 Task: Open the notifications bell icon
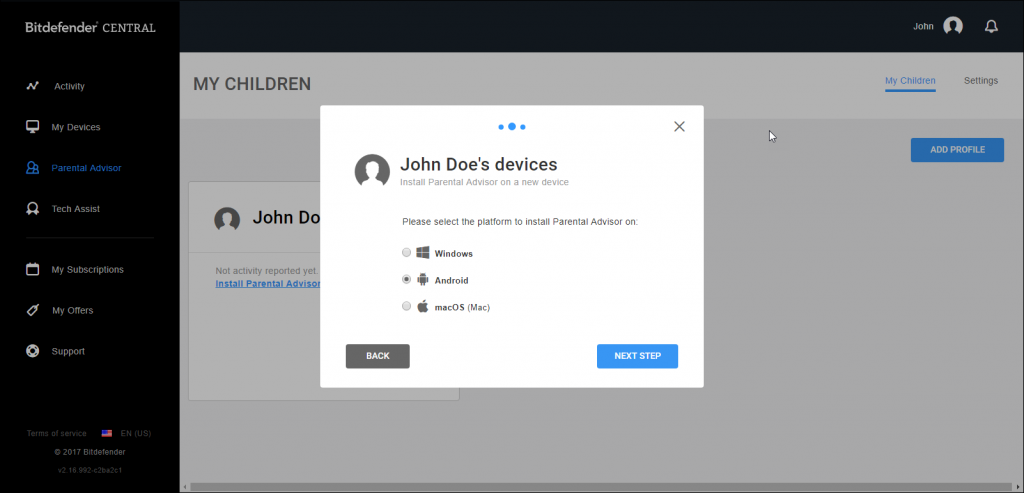tap(991, 26)
